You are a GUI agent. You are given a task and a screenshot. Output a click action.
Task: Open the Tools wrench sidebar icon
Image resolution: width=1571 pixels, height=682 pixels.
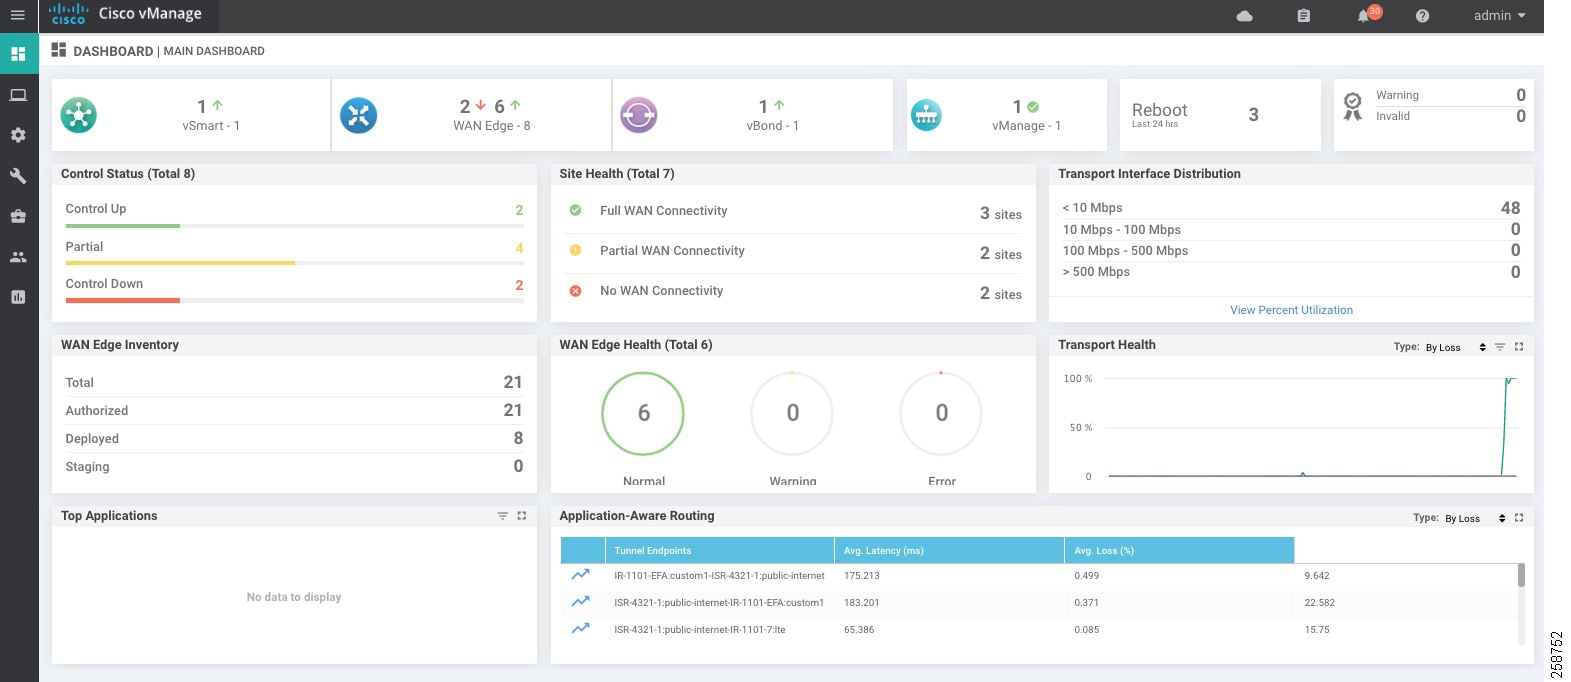pos(18,176)
